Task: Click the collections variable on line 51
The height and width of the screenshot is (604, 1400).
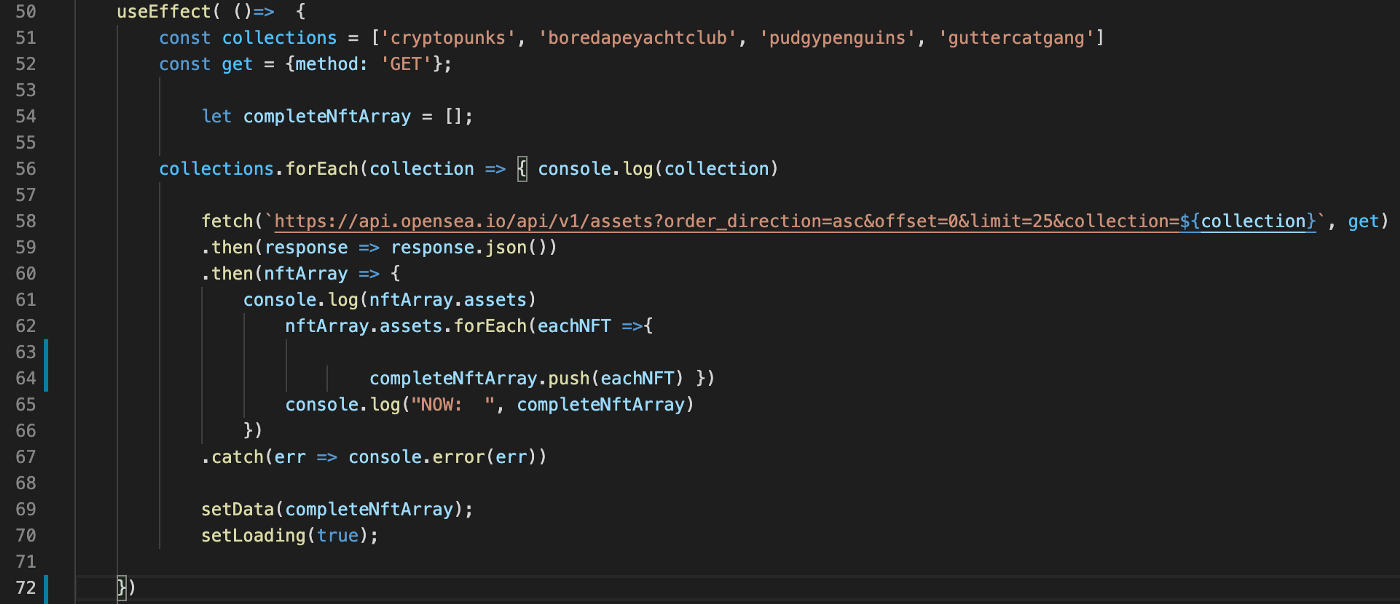Action: 279,38
